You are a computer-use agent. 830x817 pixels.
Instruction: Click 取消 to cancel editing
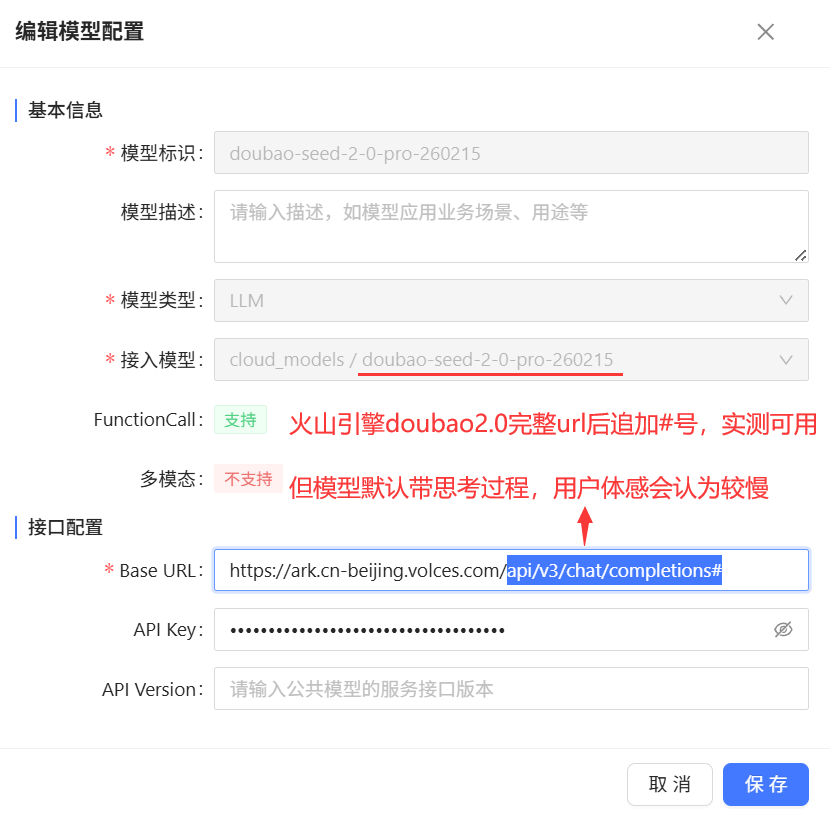click(x=669, y=784)
